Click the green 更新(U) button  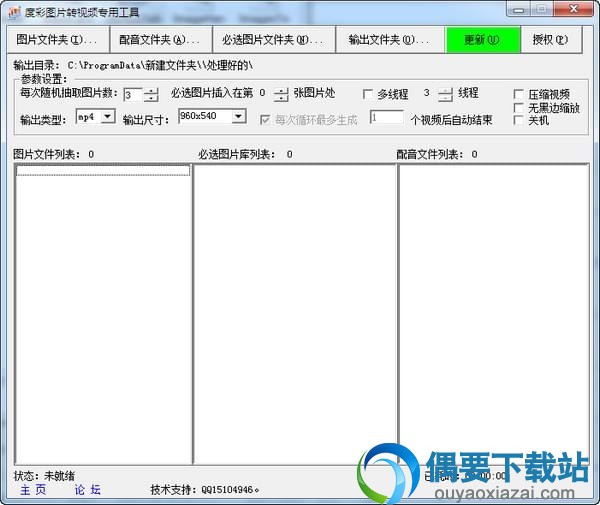click(x=483, y=39)
